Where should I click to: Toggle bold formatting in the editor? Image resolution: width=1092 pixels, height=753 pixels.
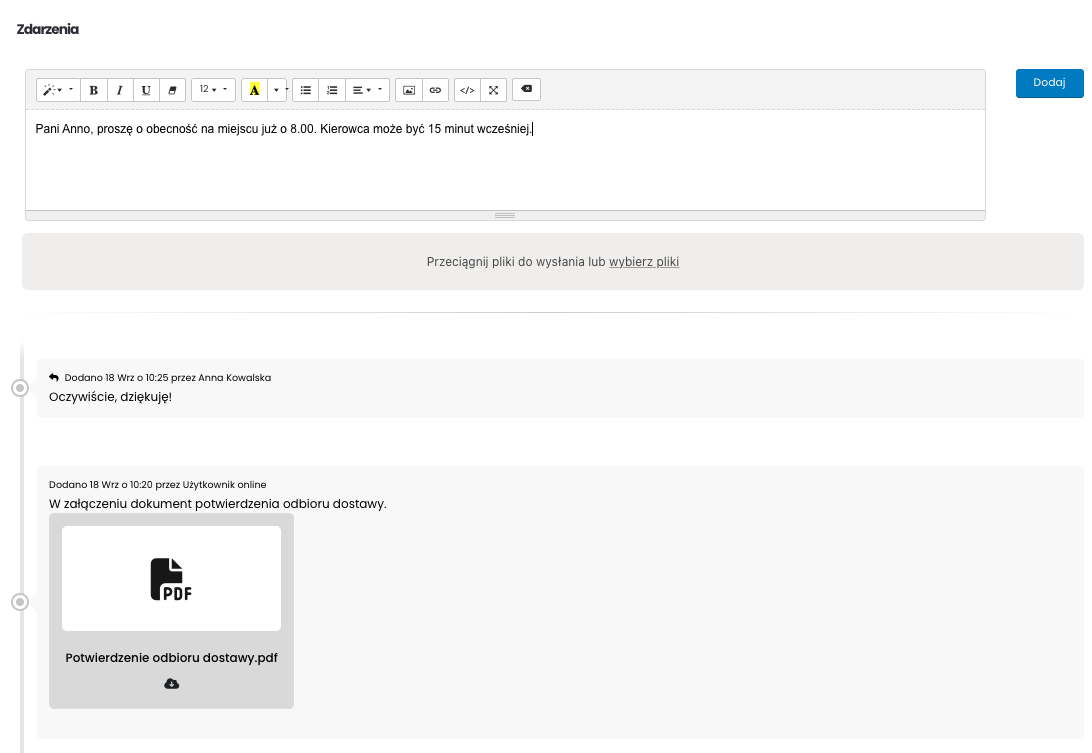tap(94, 90)
